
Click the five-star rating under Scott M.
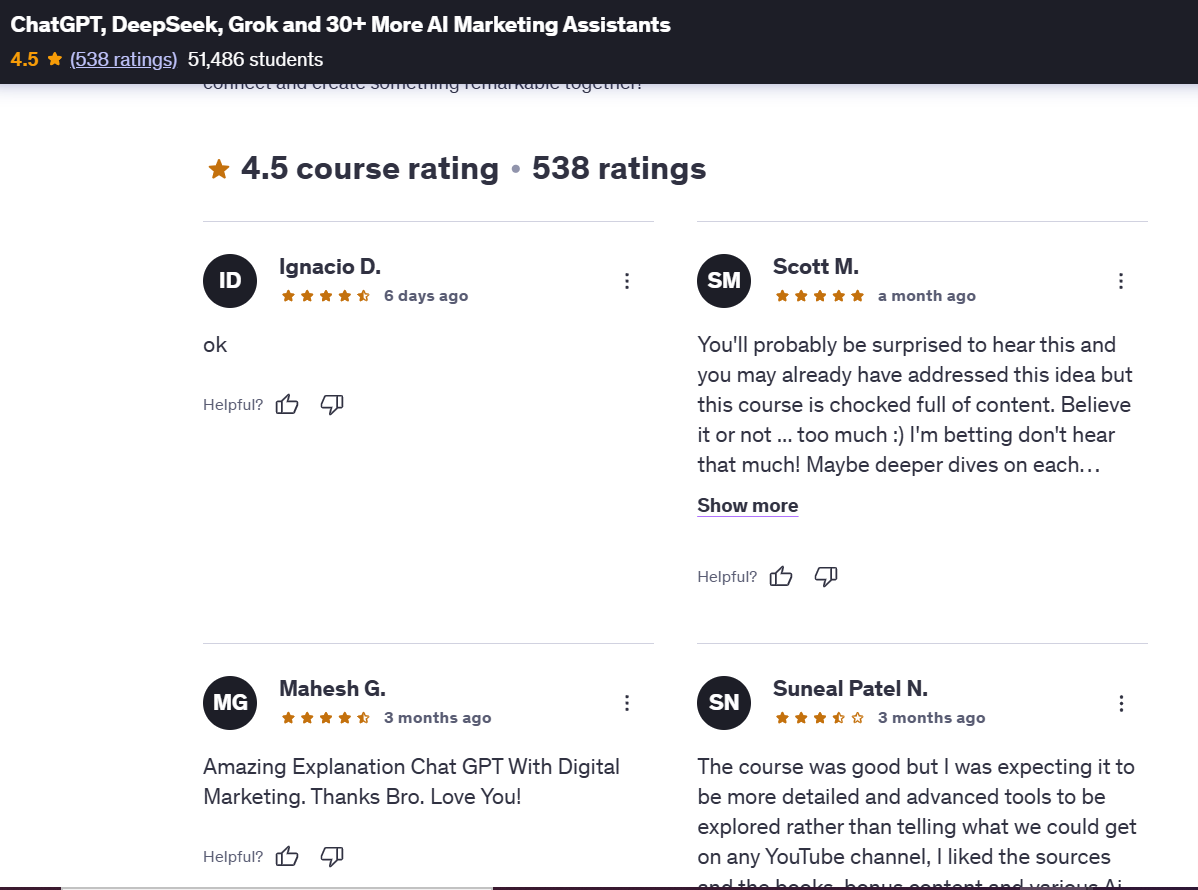pos(820,296)
